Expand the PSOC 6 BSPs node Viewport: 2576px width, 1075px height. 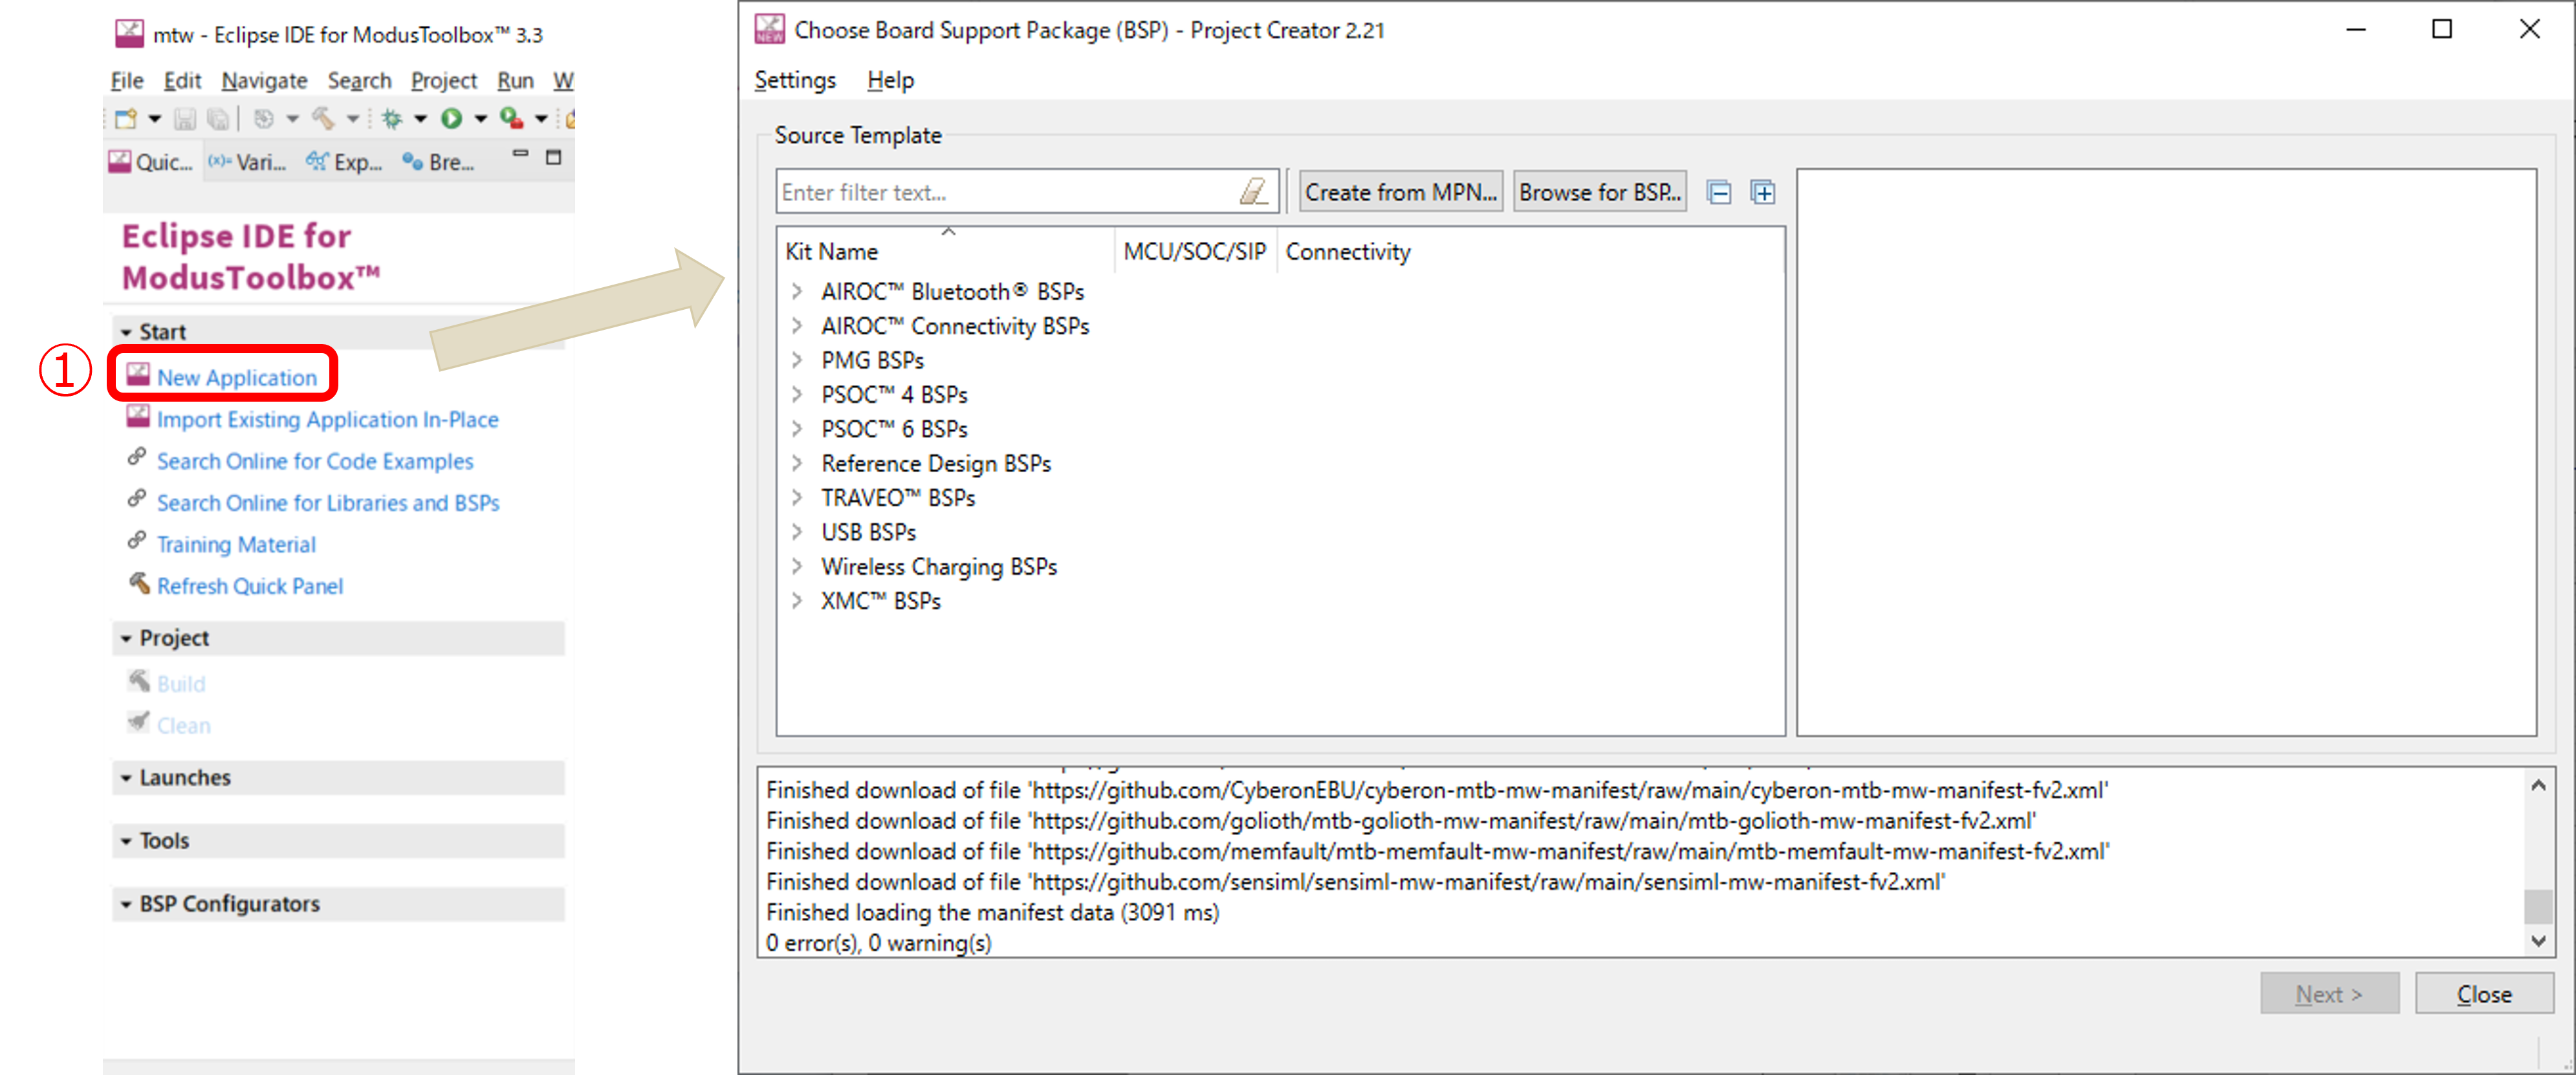(x=797, y=429)
